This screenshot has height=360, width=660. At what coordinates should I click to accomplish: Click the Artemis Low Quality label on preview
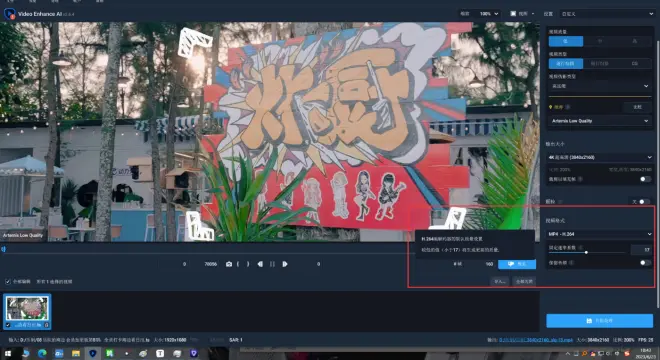(23, 235)
